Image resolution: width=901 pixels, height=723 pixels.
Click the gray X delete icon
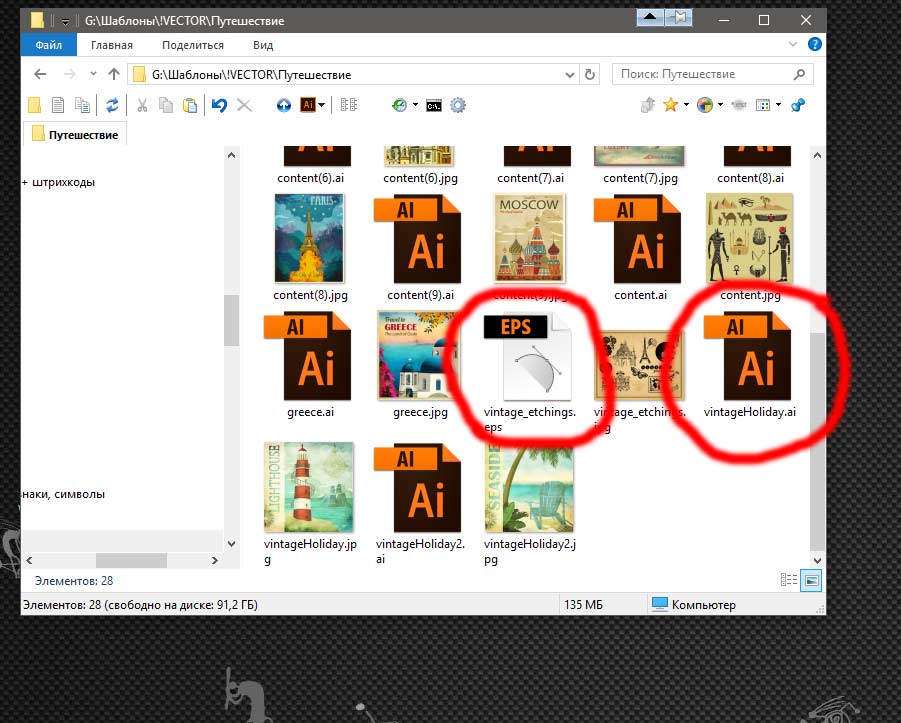pos(244,105)
